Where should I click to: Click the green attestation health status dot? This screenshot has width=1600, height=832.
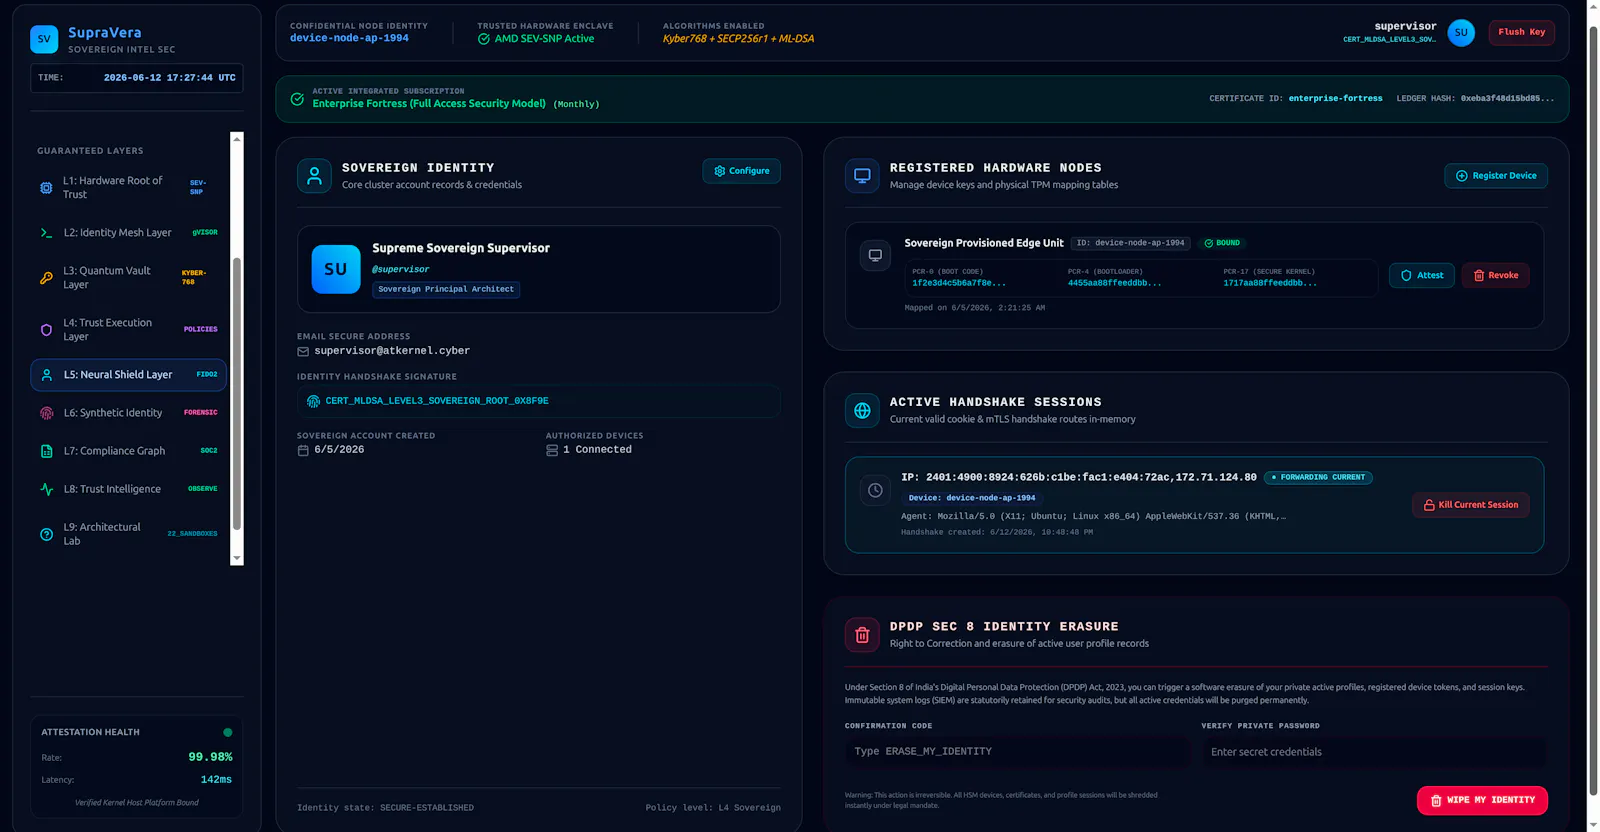pyautogui.click(x=228, y=733)
